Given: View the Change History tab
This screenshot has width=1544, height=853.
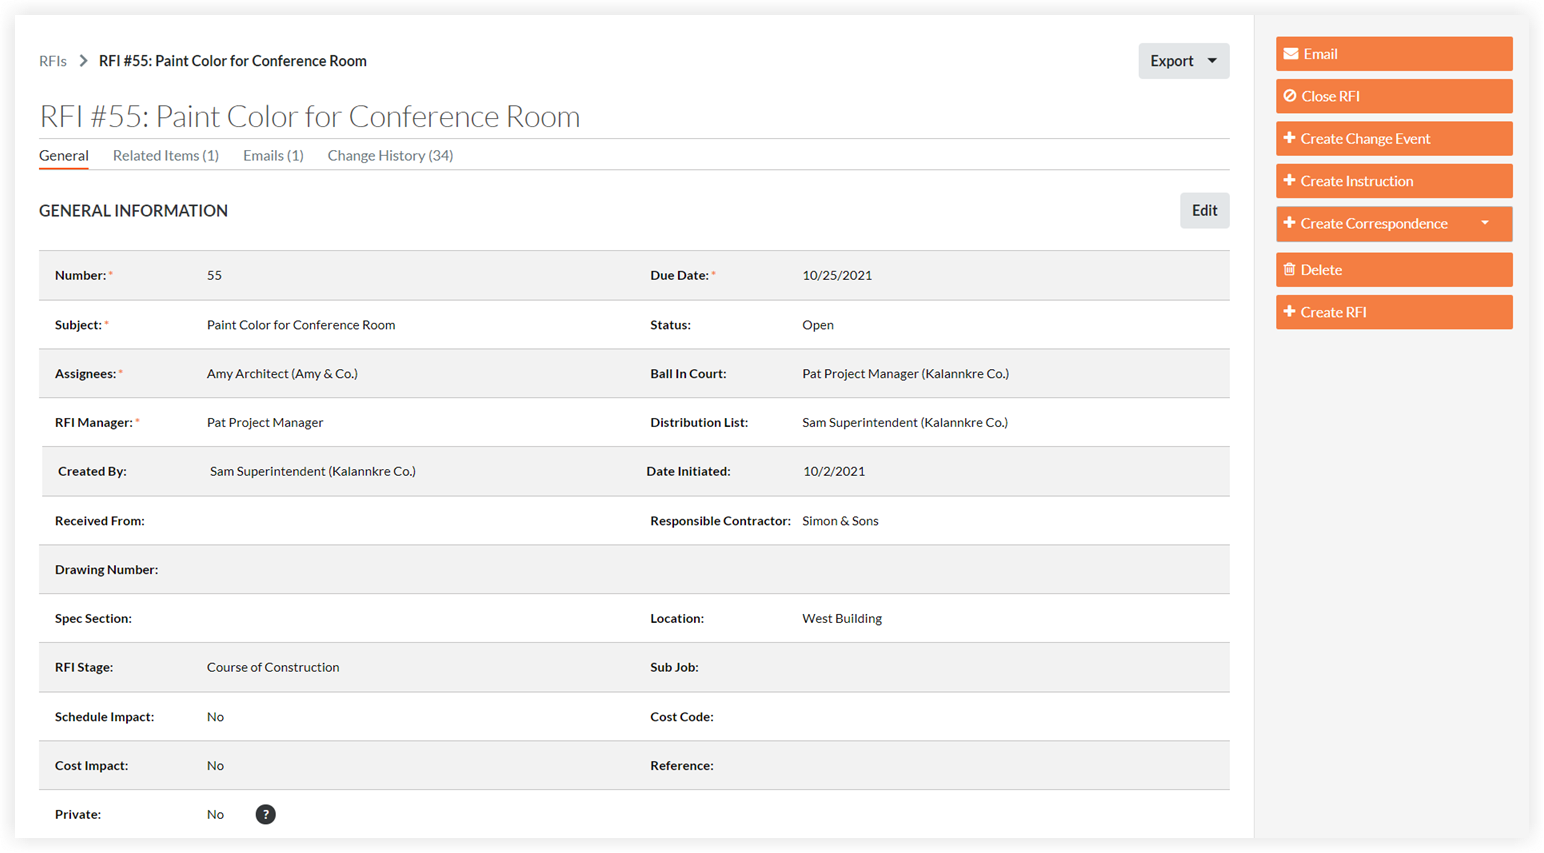Looking at the screenshot, I should click(x=390, y=156).
